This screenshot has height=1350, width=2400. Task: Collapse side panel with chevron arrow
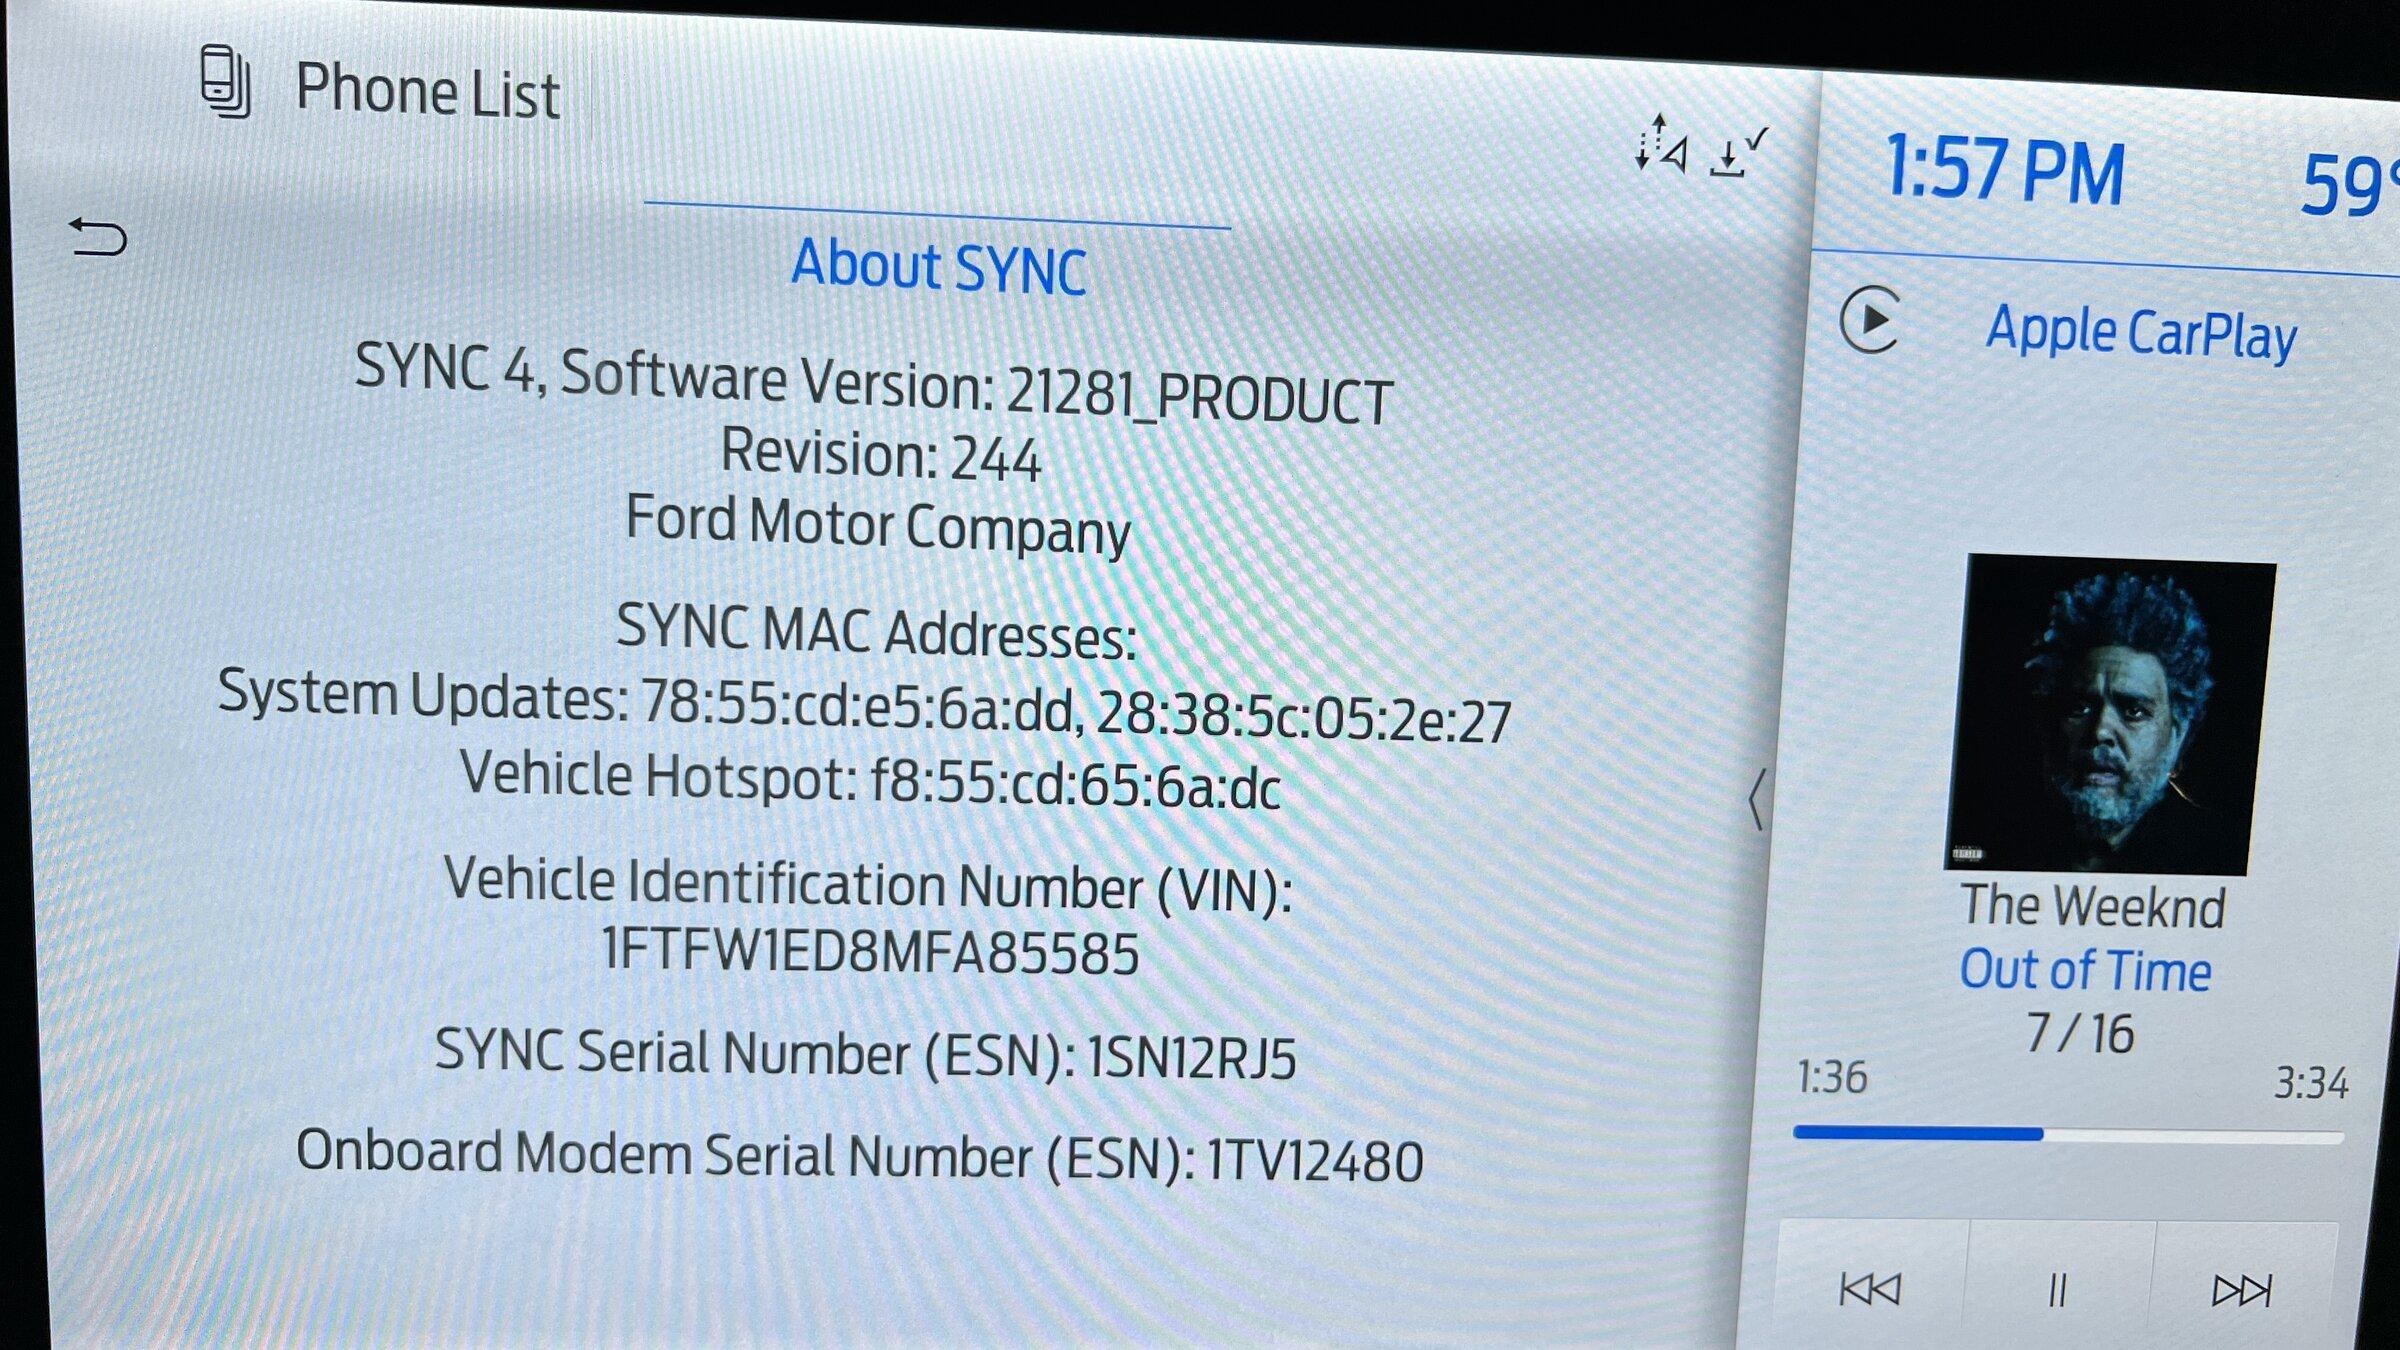click(1757, 798)
